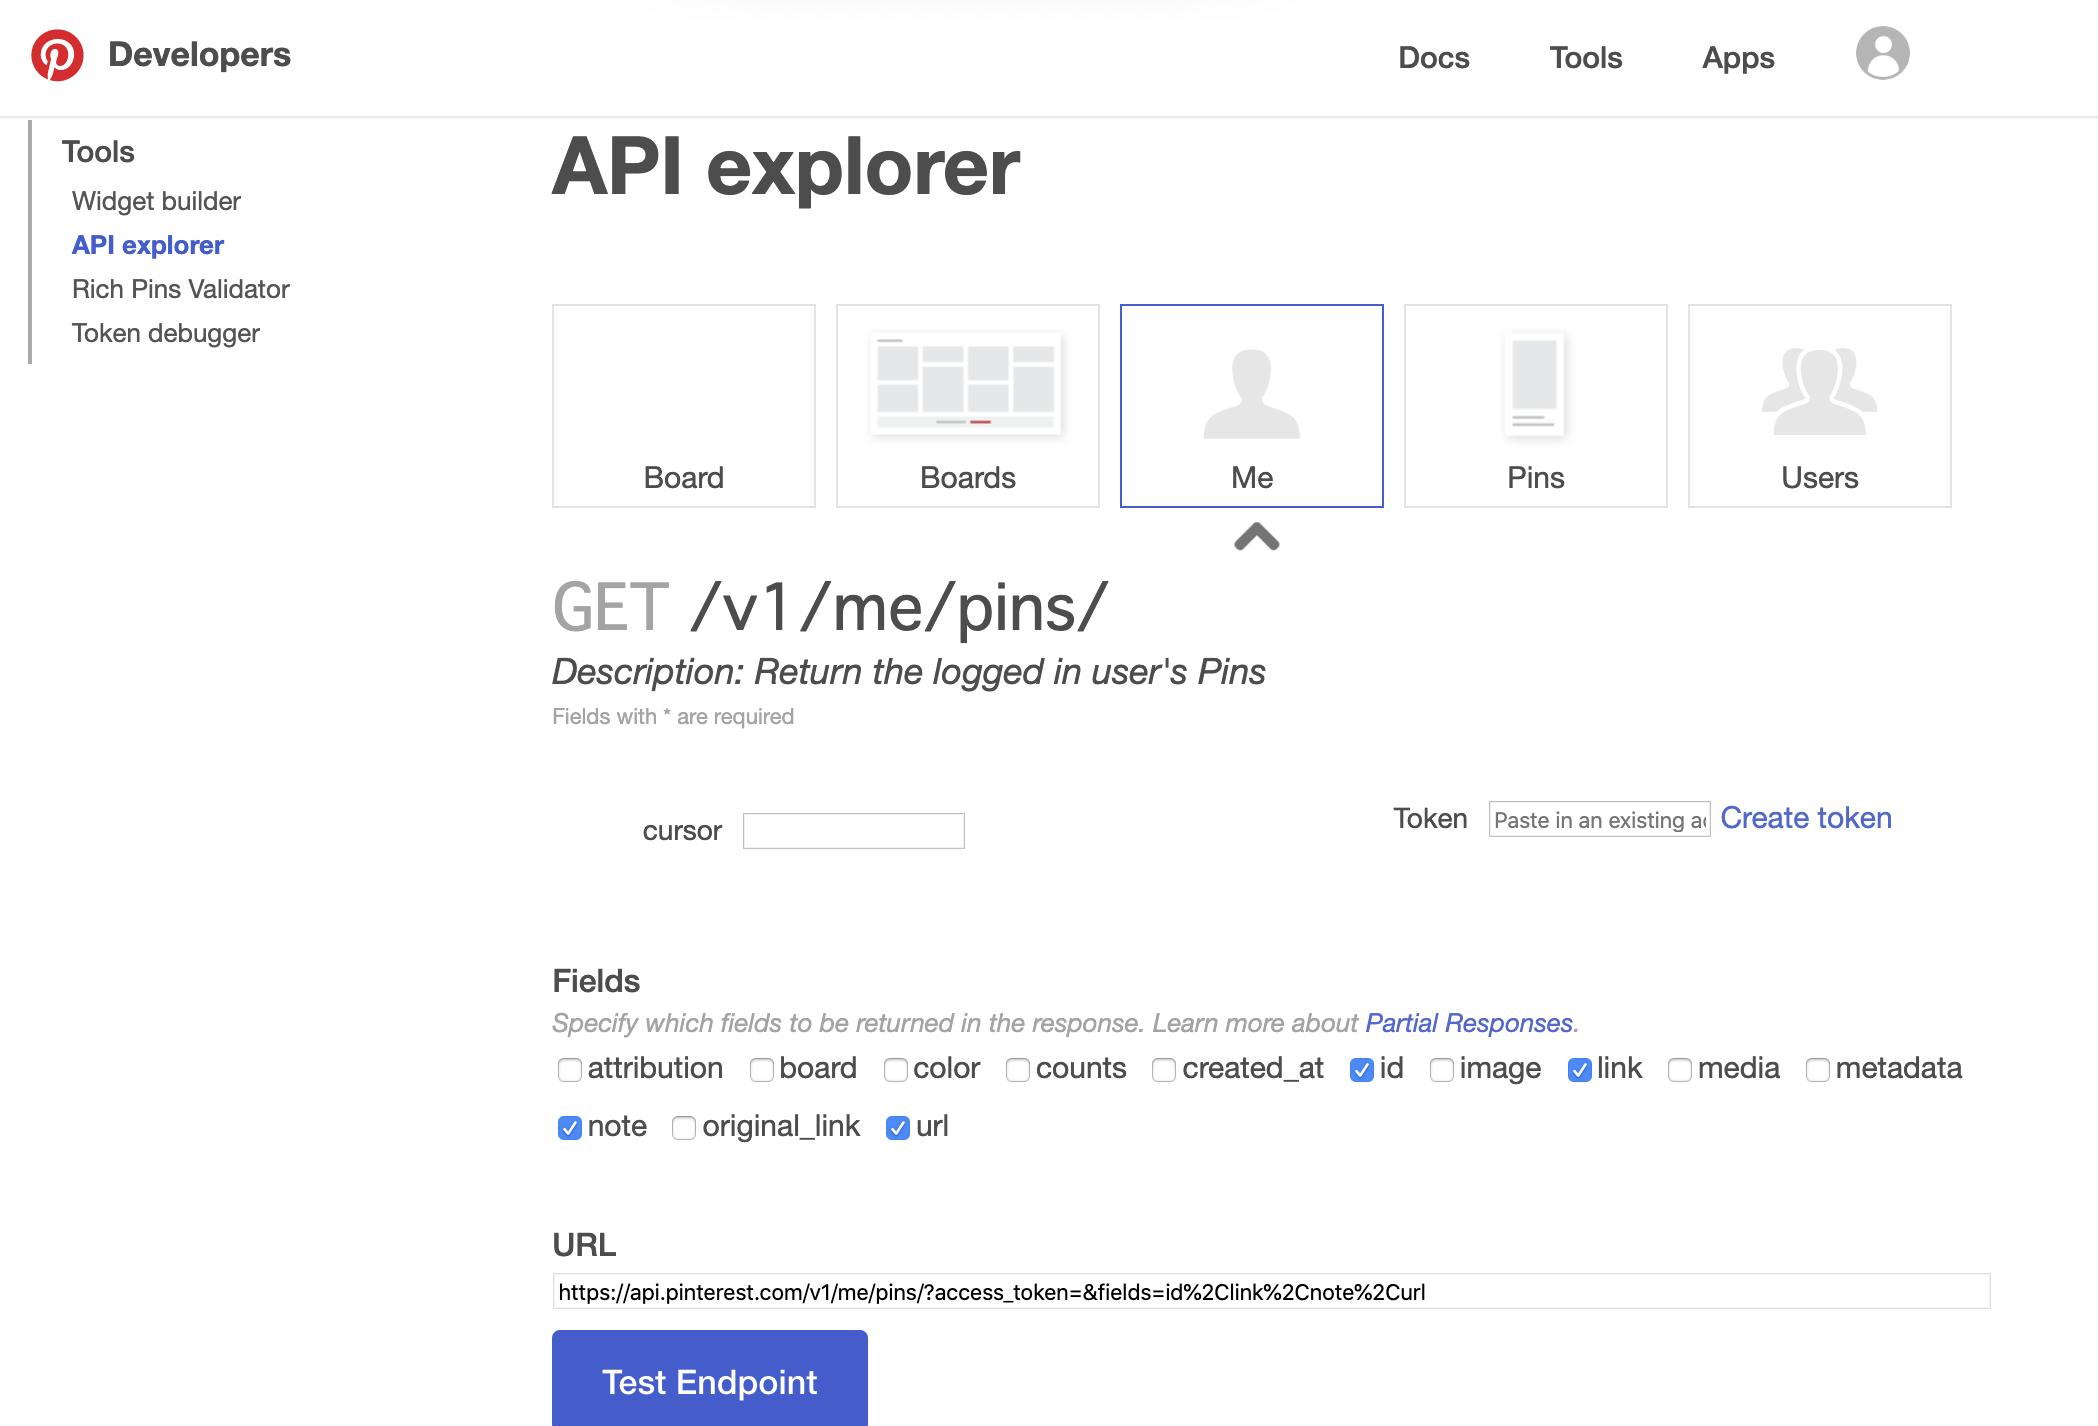Screen dimensions: 2098x1426
Task: Enable the image field checkbox
Action: point(1442,1070)
